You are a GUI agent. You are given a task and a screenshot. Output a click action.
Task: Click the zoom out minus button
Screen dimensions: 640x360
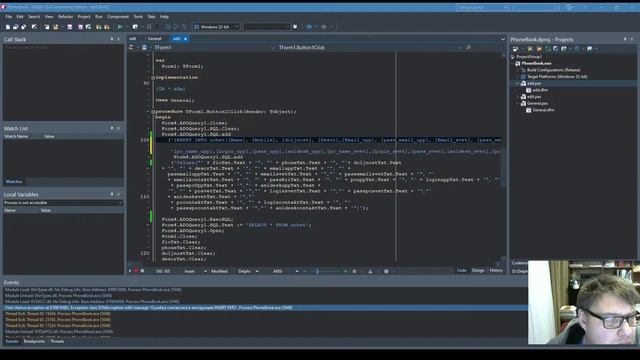(305, 271)
